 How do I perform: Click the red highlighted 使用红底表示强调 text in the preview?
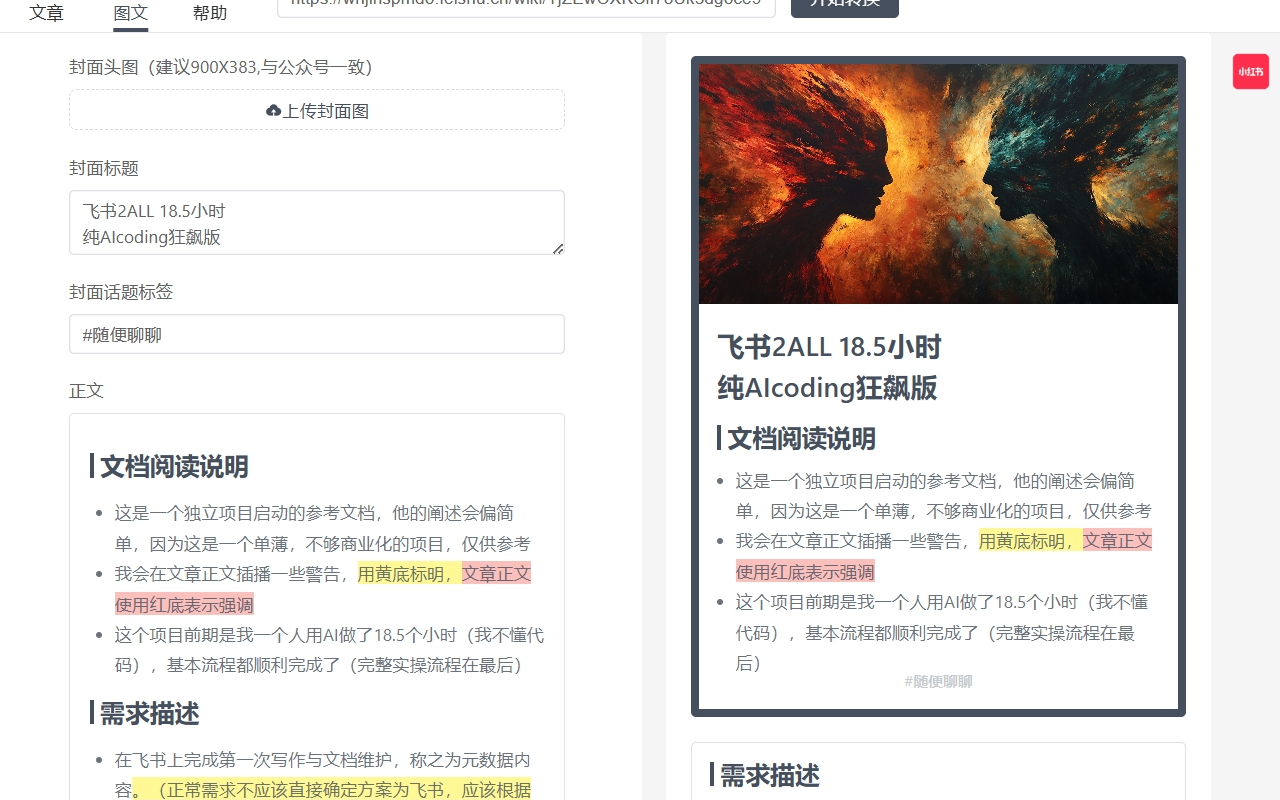[805, 572]
